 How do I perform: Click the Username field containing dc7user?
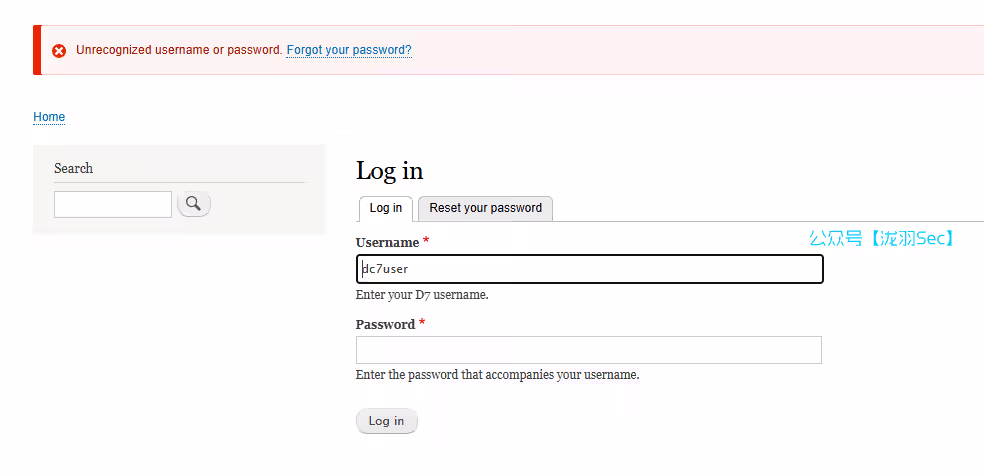click(589, 269)
